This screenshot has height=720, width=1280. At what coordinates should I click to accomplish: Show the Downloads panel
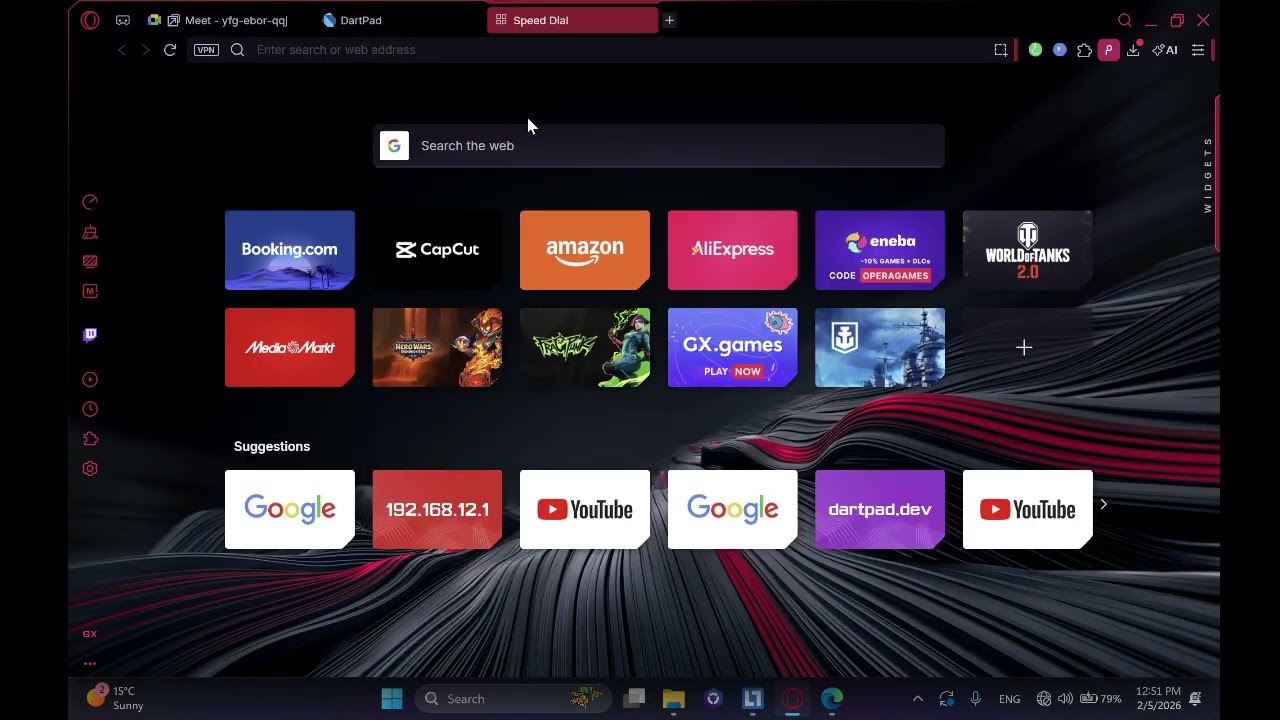[1134, 50]
